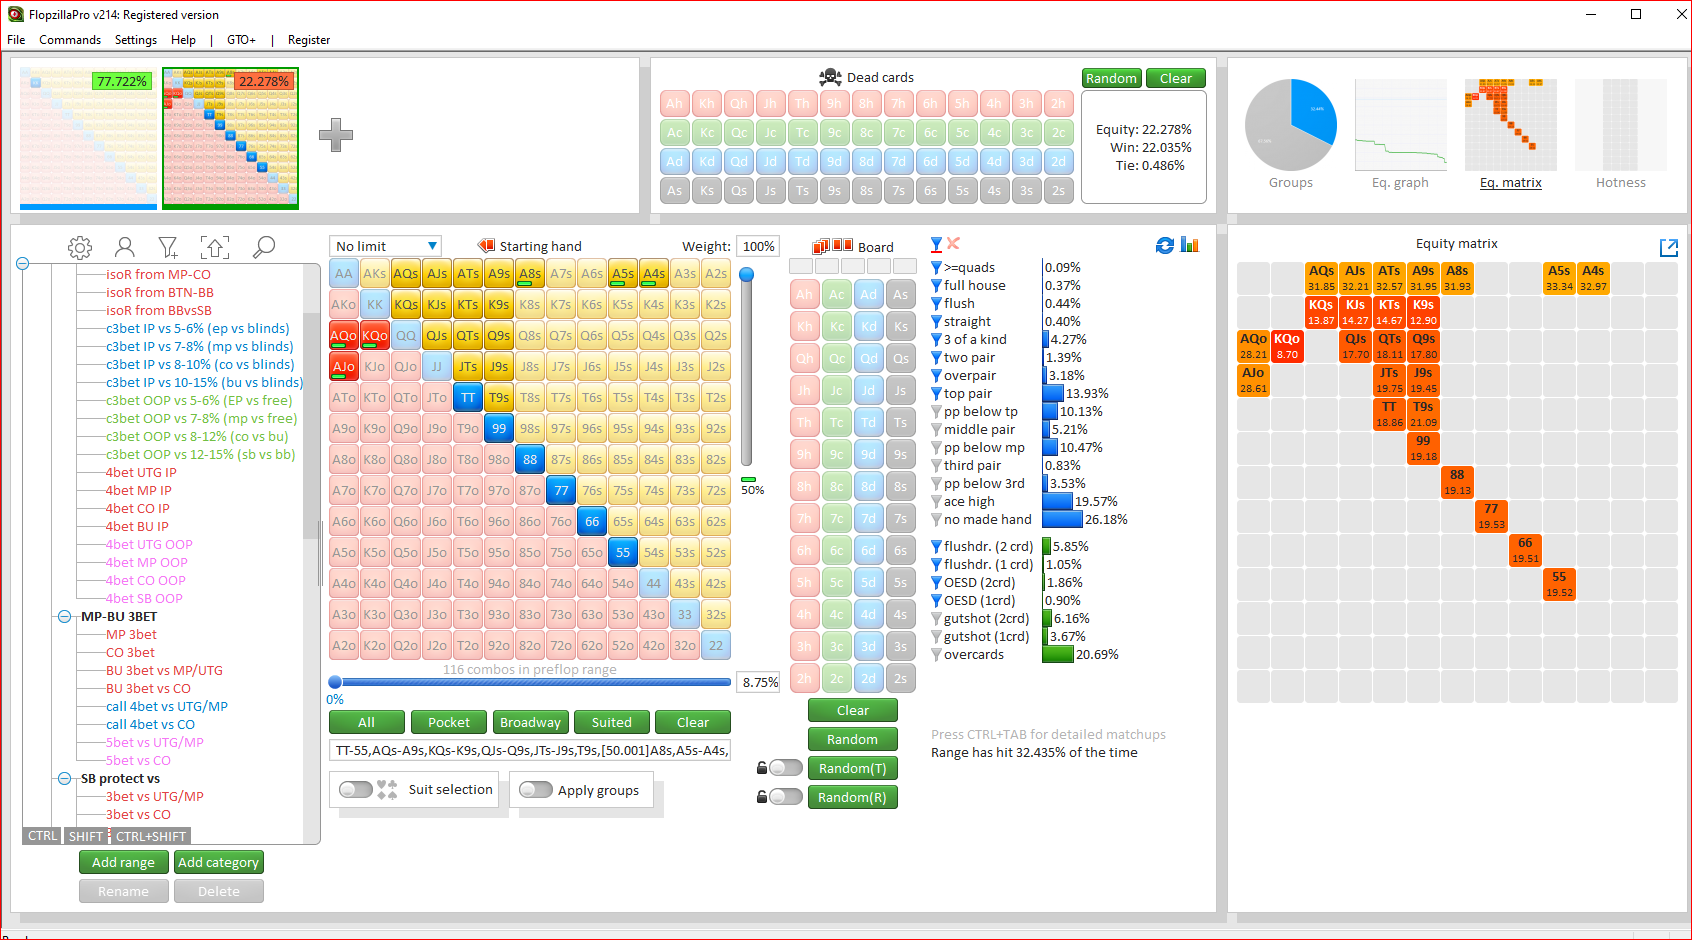
Task: Toggle the full house filter funnel
Action: [x=936, y=286]
